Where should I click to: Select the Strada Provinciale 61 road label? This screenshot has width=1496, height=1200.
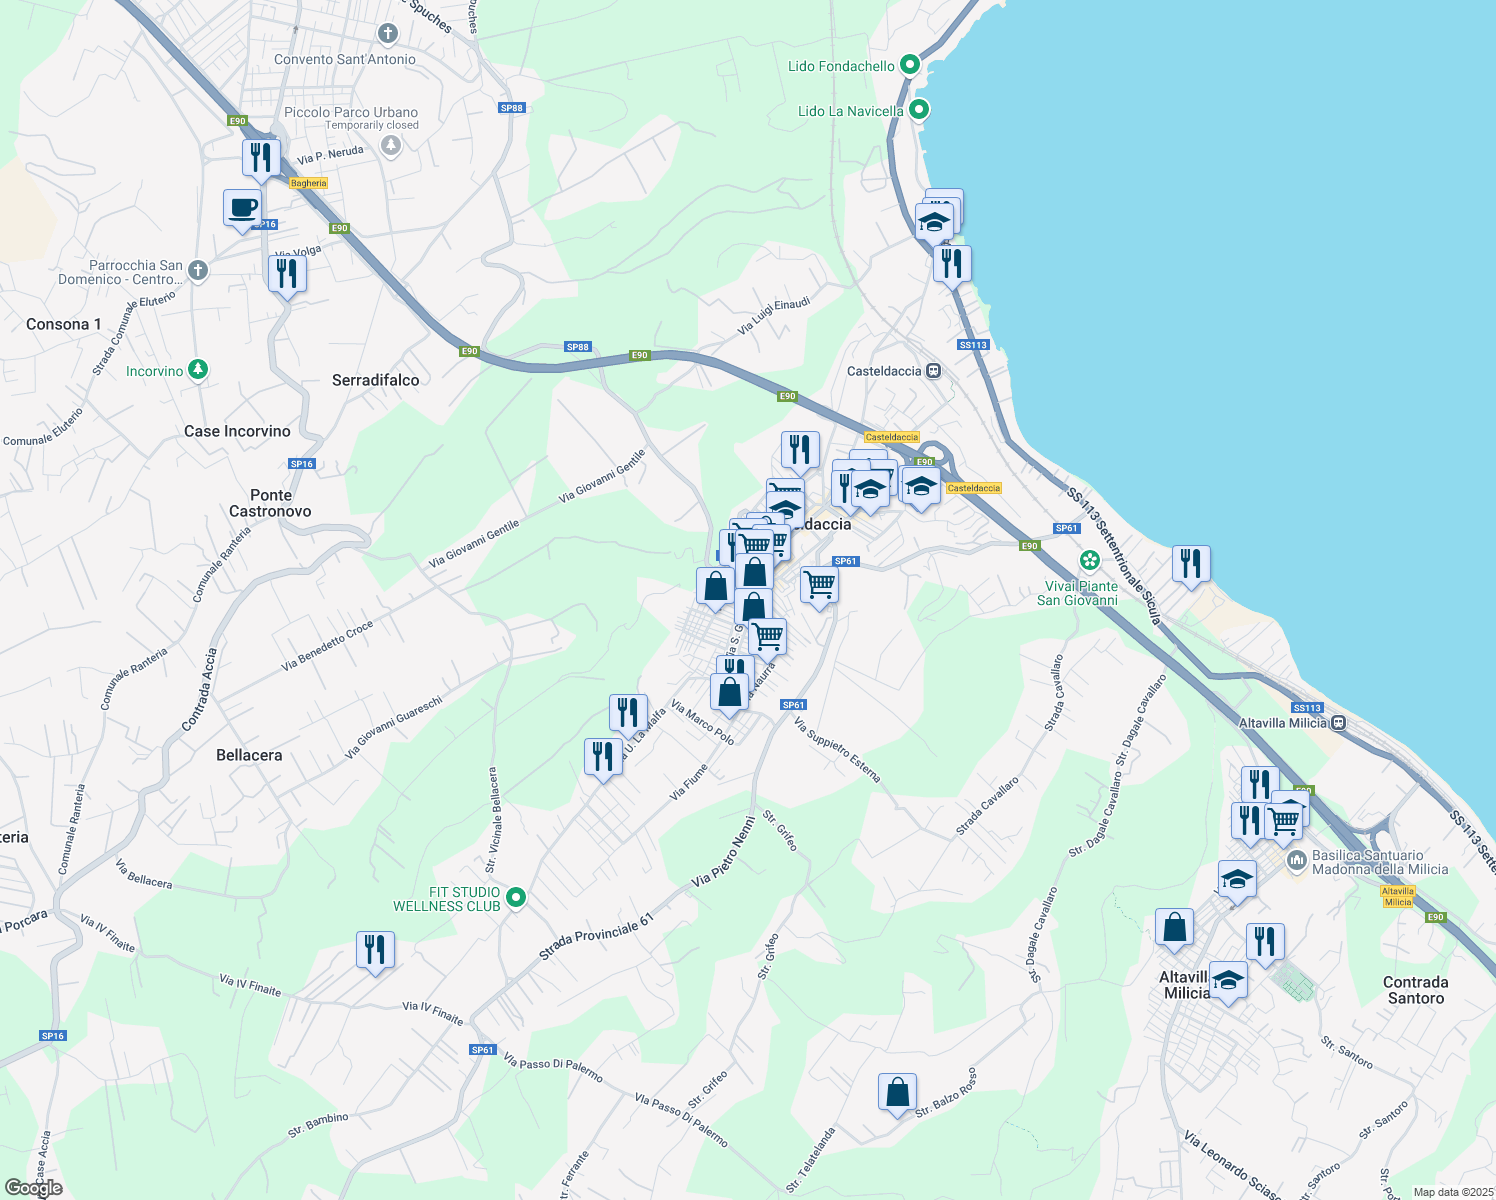pyautogui.click(x=596, y=937)
